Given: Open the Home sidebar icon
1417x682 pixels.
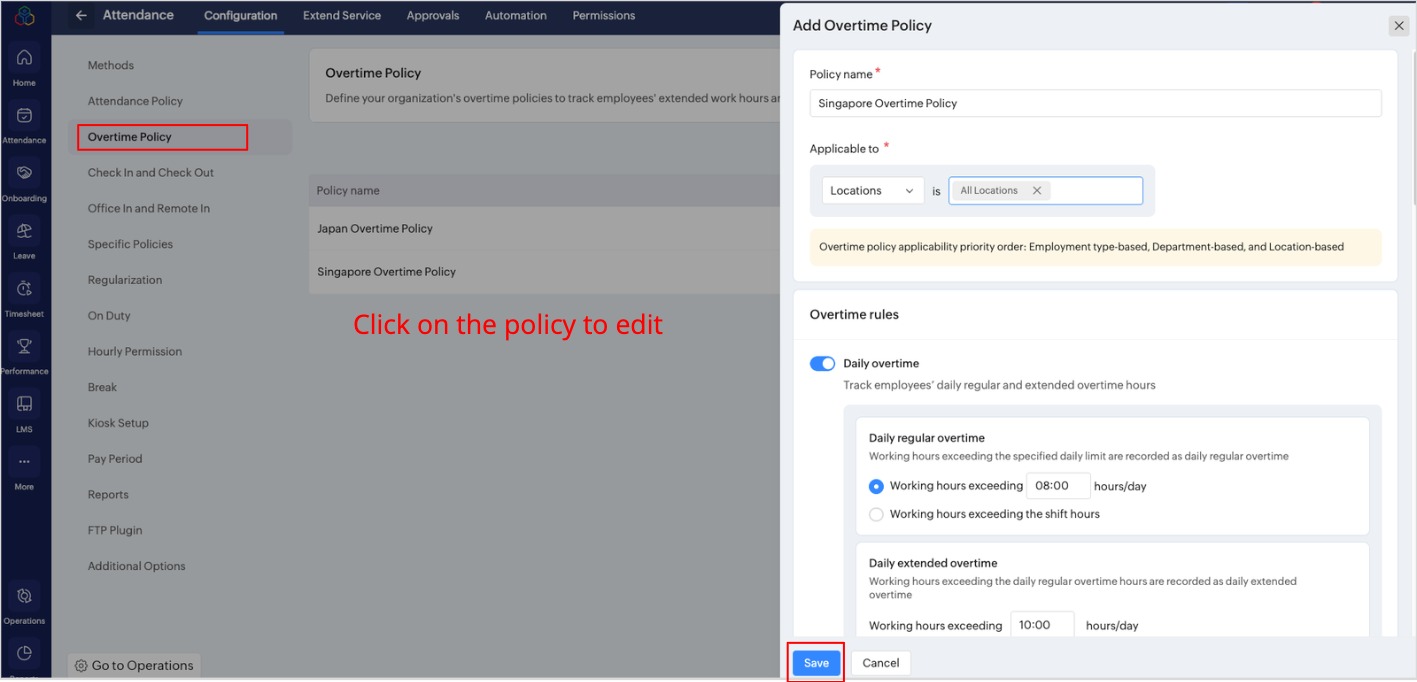Looking at the screenshot, I should (x=24, y=58).
